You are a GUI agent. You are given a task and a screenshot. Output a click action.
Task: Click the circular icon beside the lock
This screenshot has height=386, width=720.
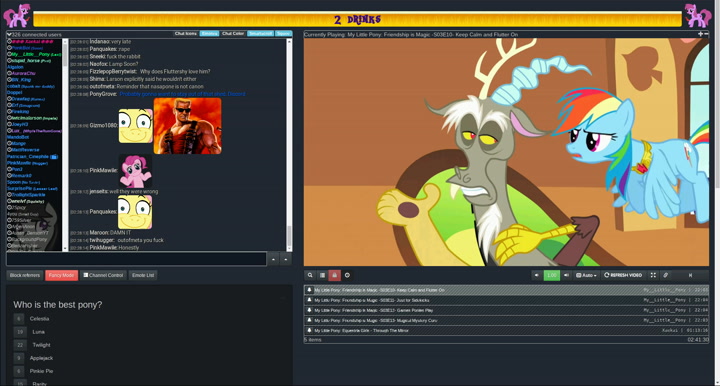347,275
